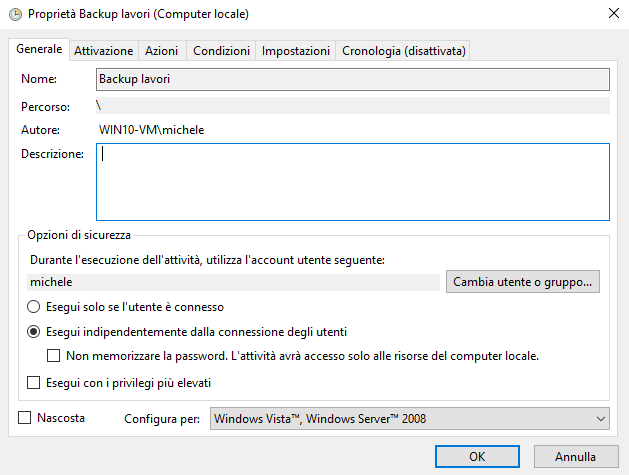Click the Nome field containing Backup lavori

[x=352, y=78]
